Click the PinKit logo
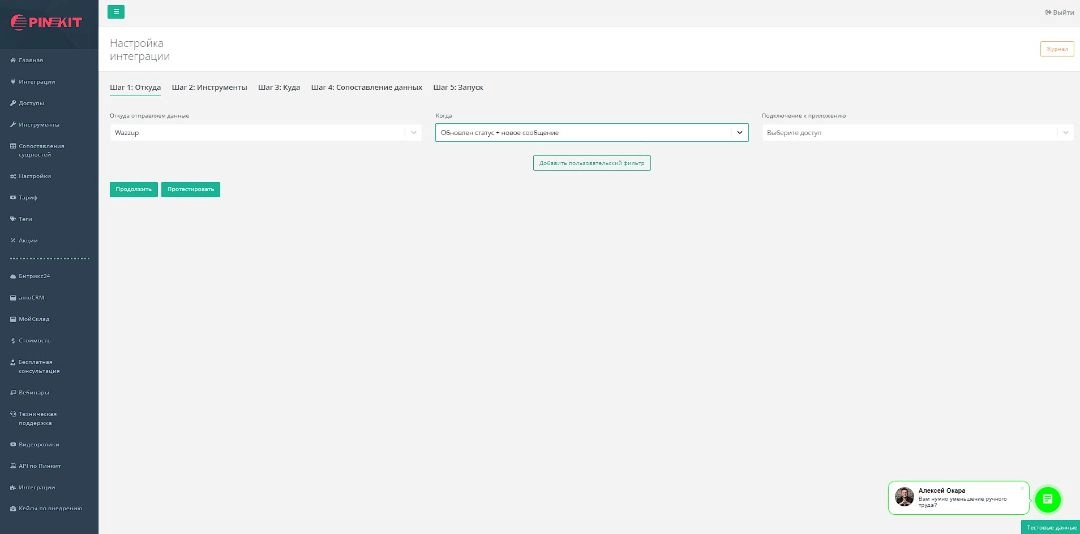 (48, 21)
